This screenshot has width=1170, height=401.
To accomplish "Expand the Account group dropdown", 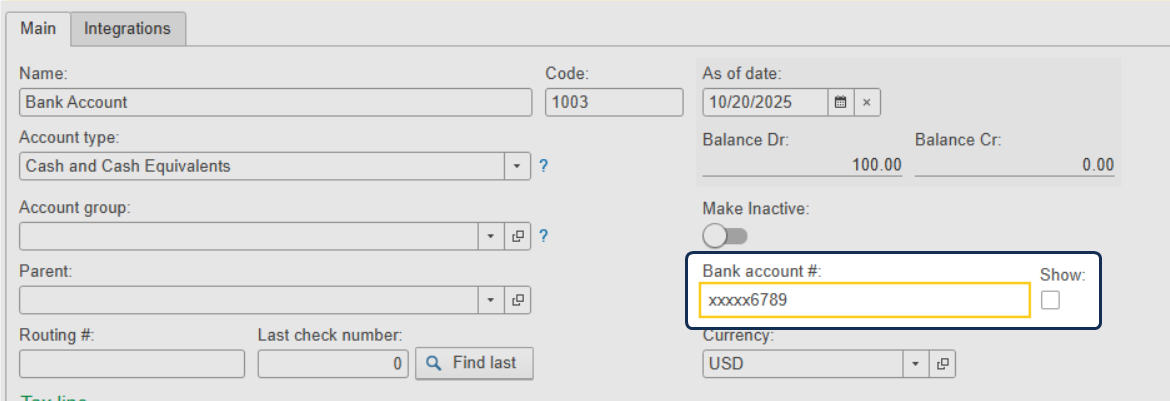I will tap(491, 236).
